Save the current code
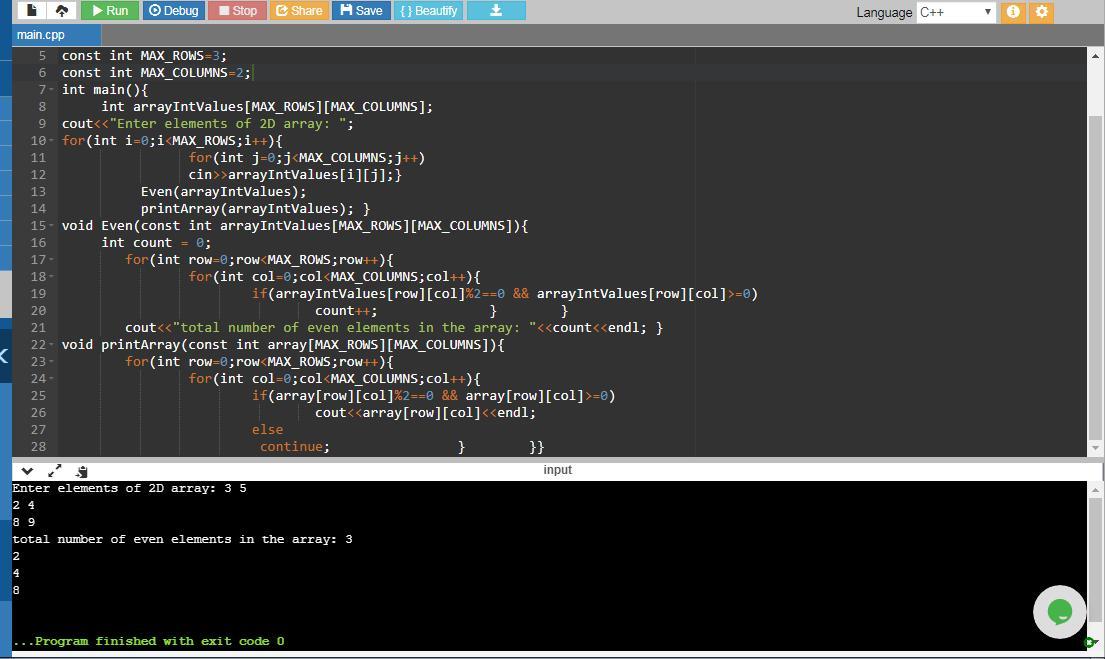Screen dimensions: 1105x659 361,11
